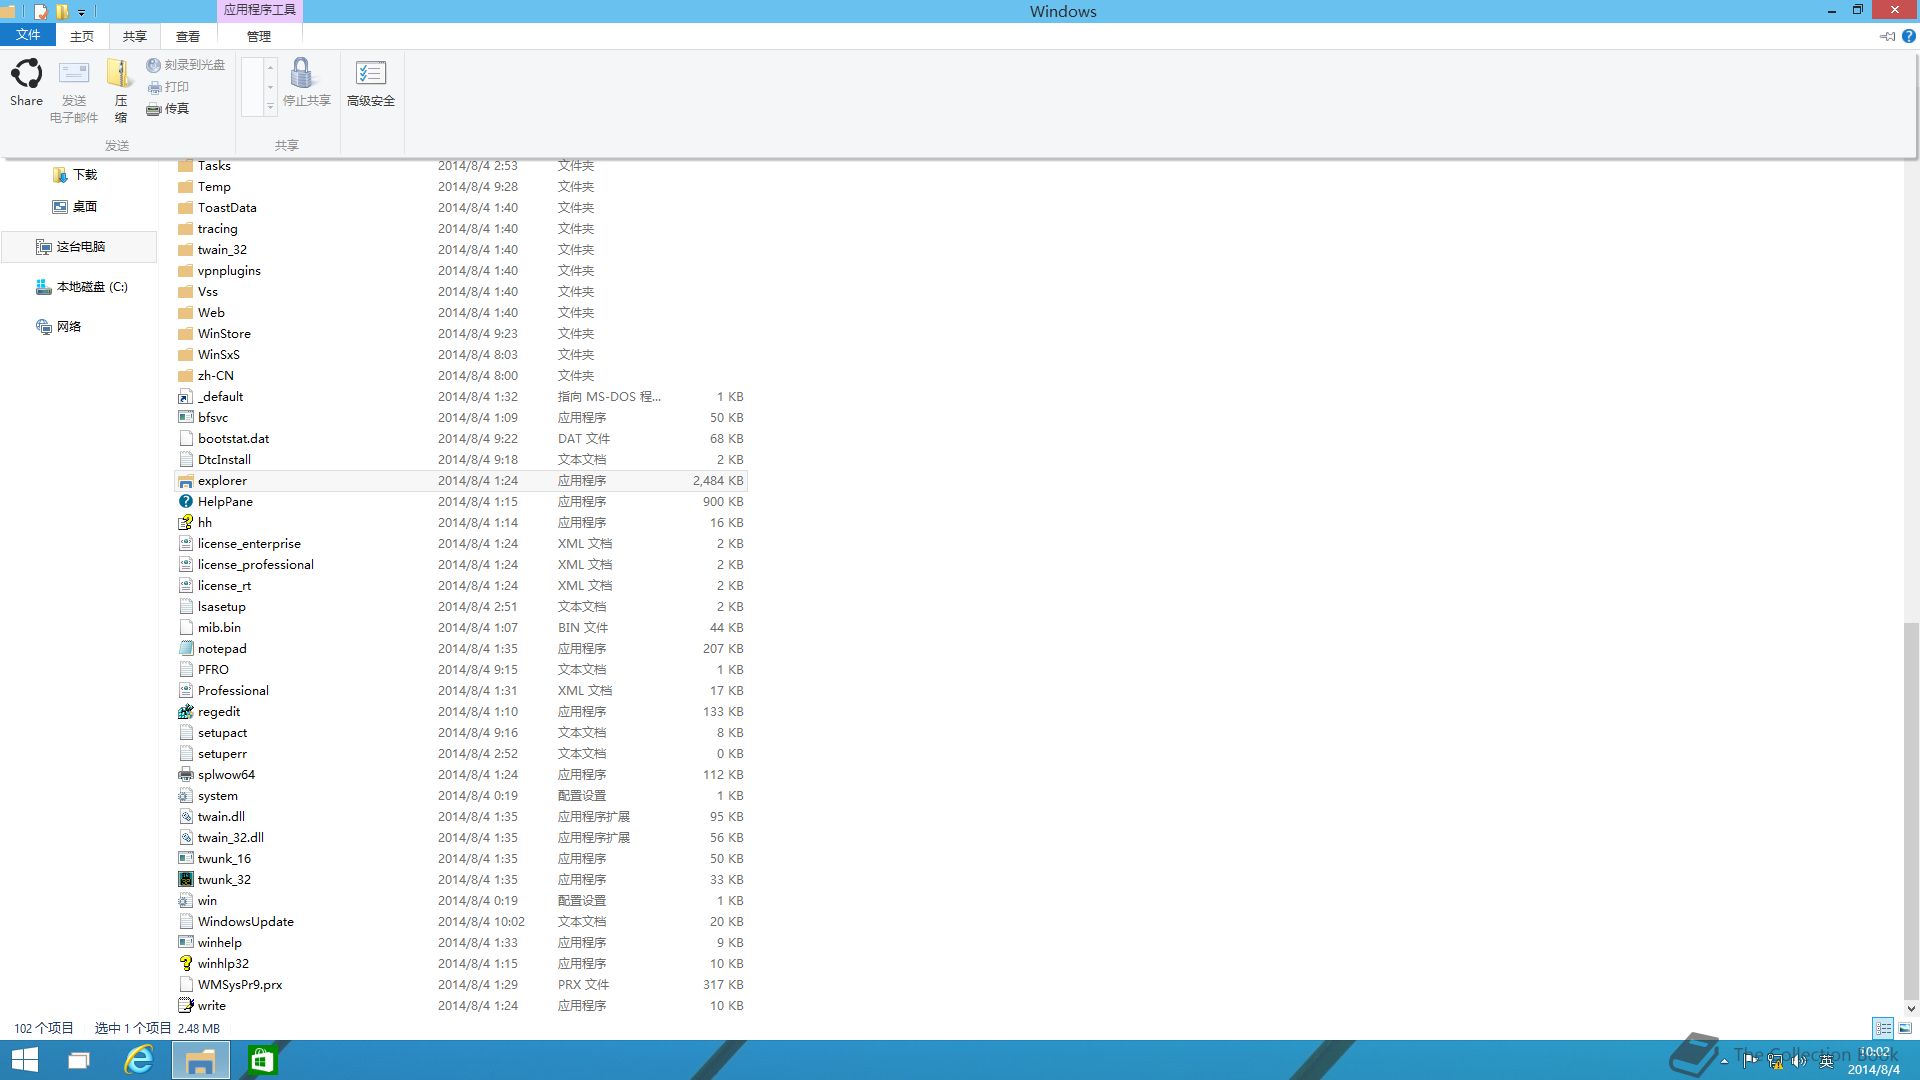Click the collapse/pin ribbon icon

pyautogui.click(x=1887, y=36)
